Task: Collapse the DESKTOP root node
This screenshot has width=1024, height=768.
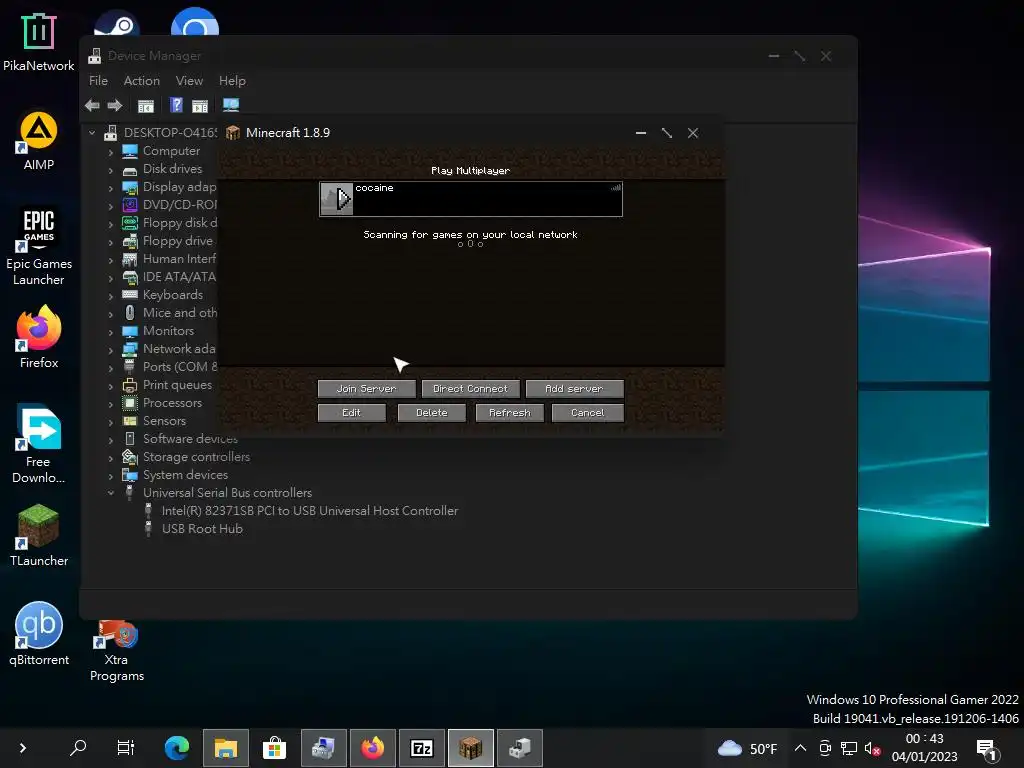Action: point(92,133)
